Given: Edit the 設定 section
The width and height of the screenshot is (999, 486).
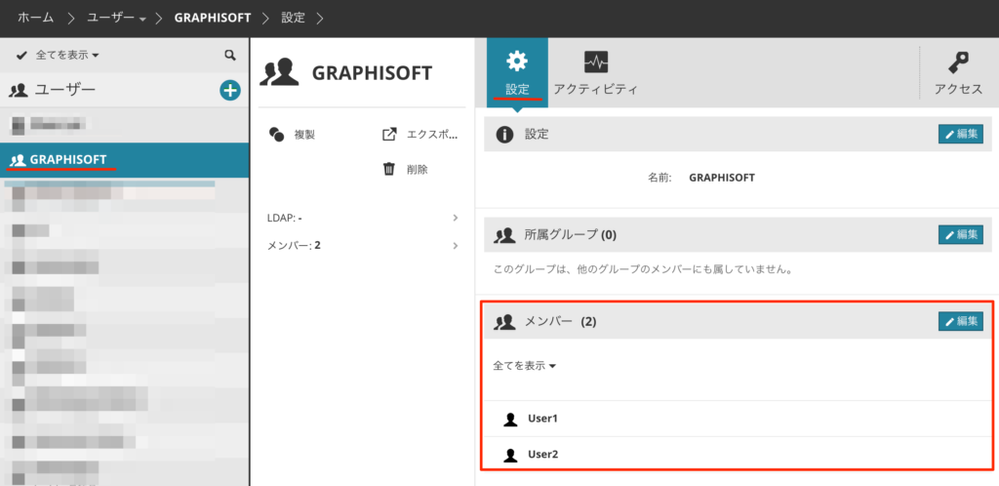Looking at the screenshot, I should point(961,134).
